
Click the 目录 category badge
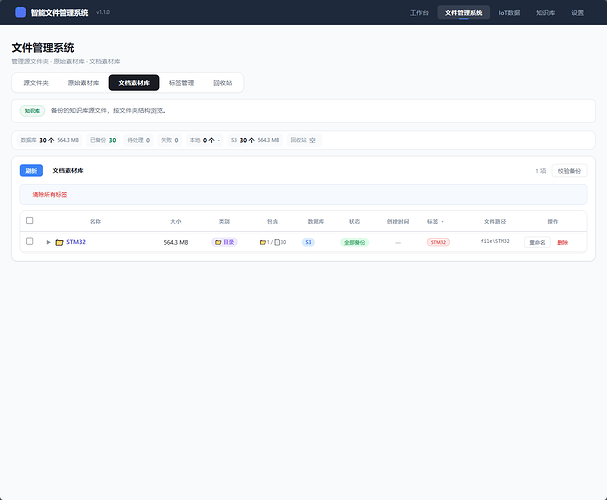[225, 242]
